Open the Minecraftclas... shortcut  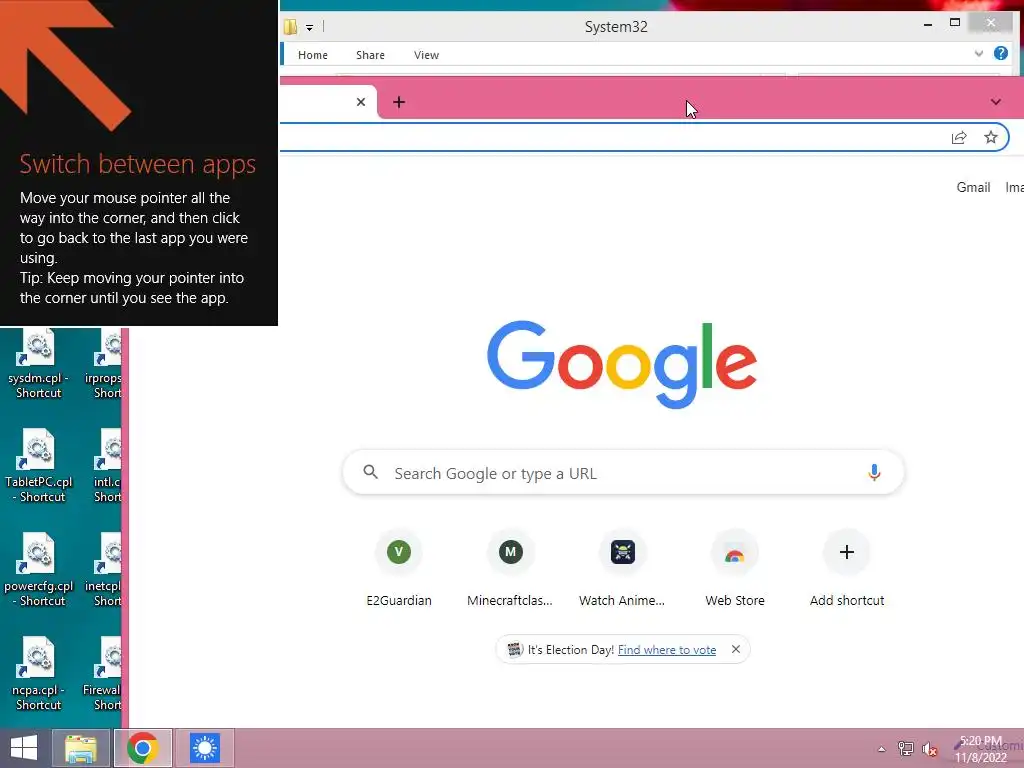[x=510, y=568]
